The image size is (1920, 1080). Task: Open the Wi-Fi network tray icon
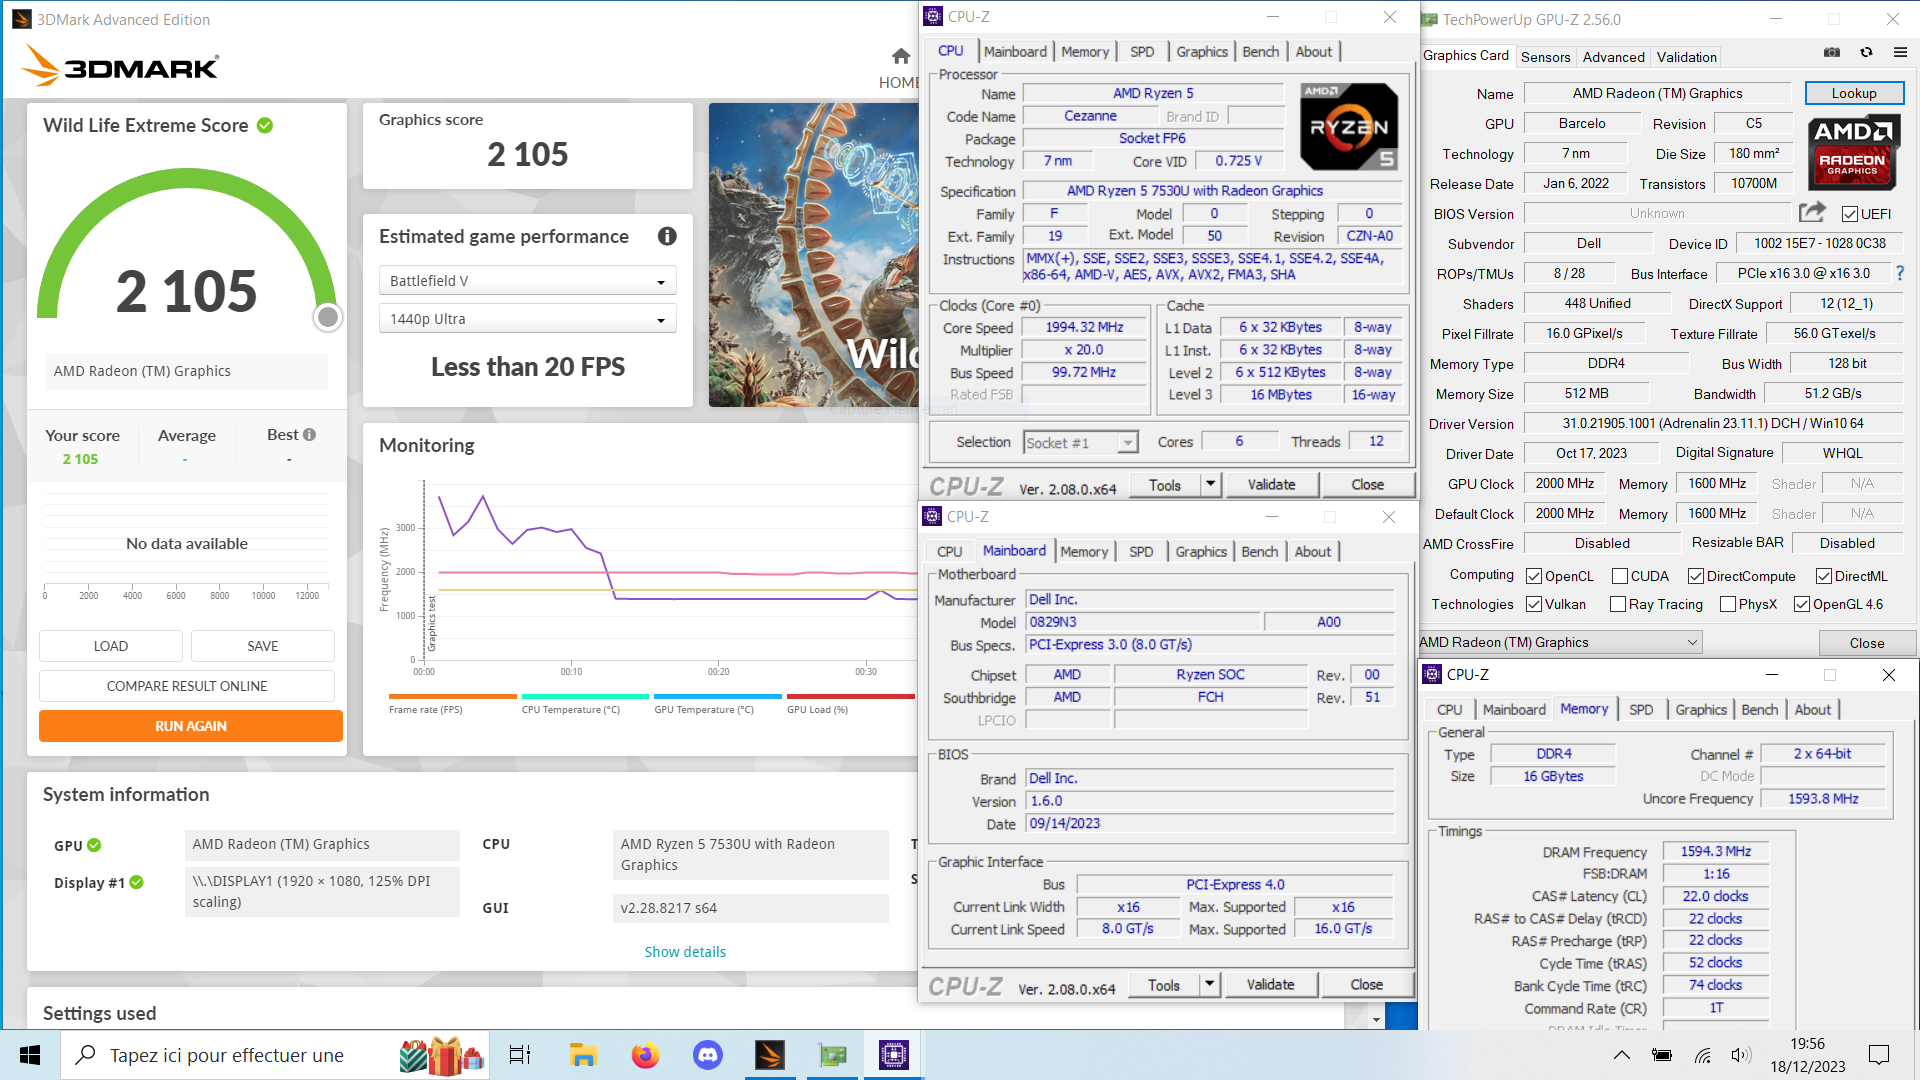[1703, 1055]
